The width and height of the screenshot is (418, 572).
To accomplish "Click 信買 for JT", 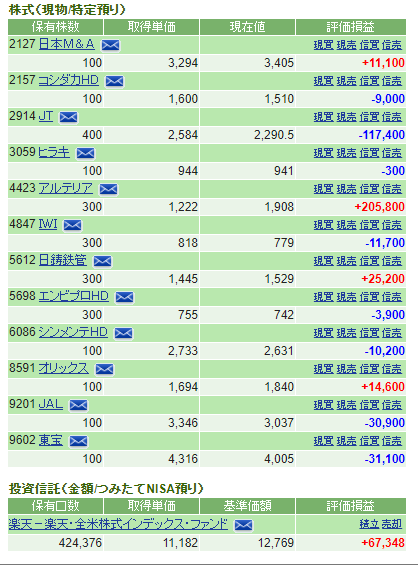I will point(369,117).
